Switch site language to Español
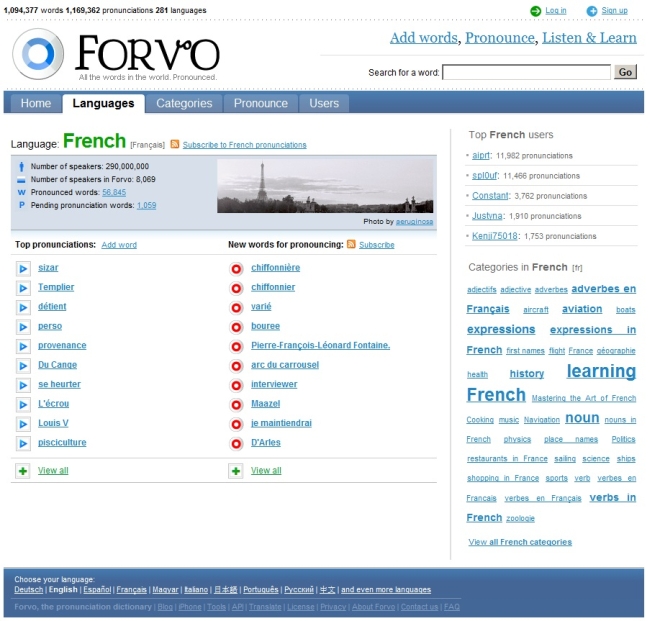 97,590
